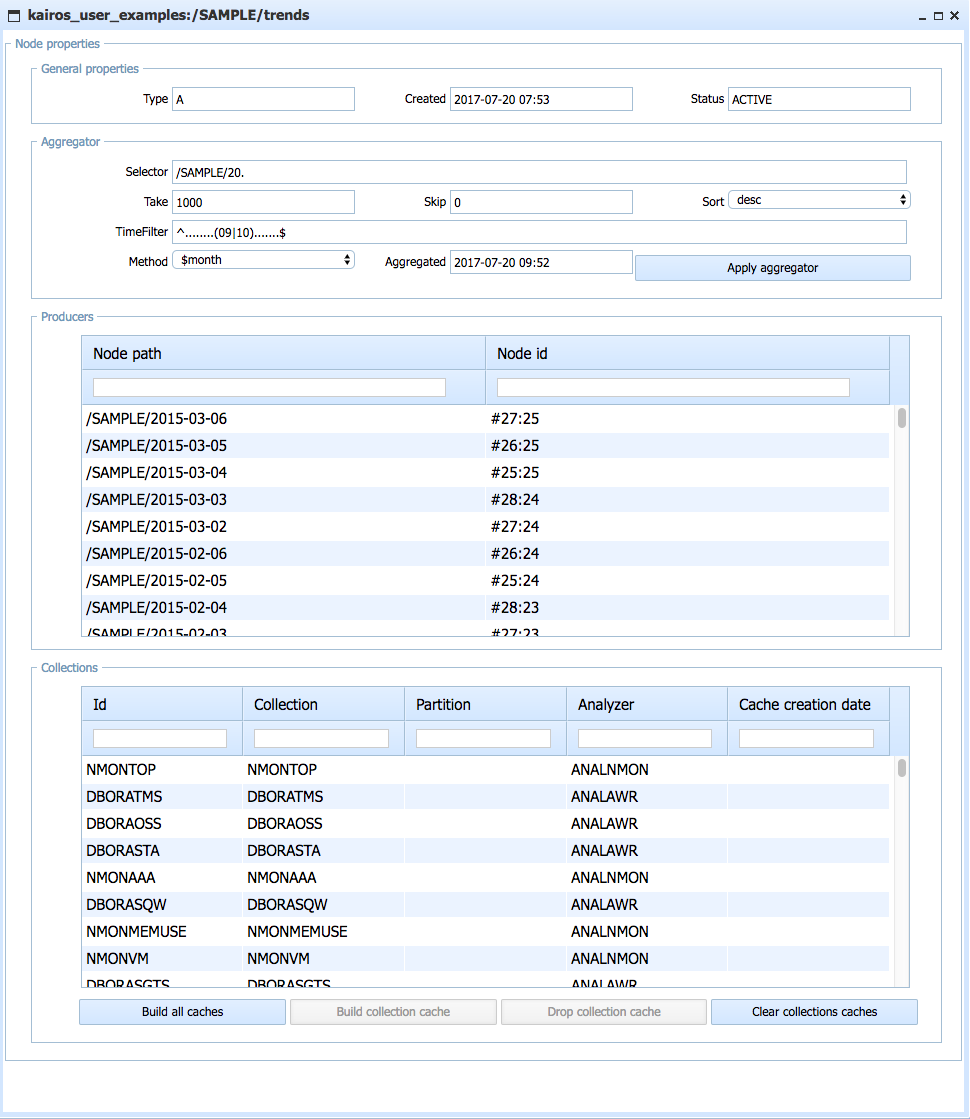Select the NMONVM collection row
The height and width of the screenshot is (1119, 970).
[x=485, y=959]
